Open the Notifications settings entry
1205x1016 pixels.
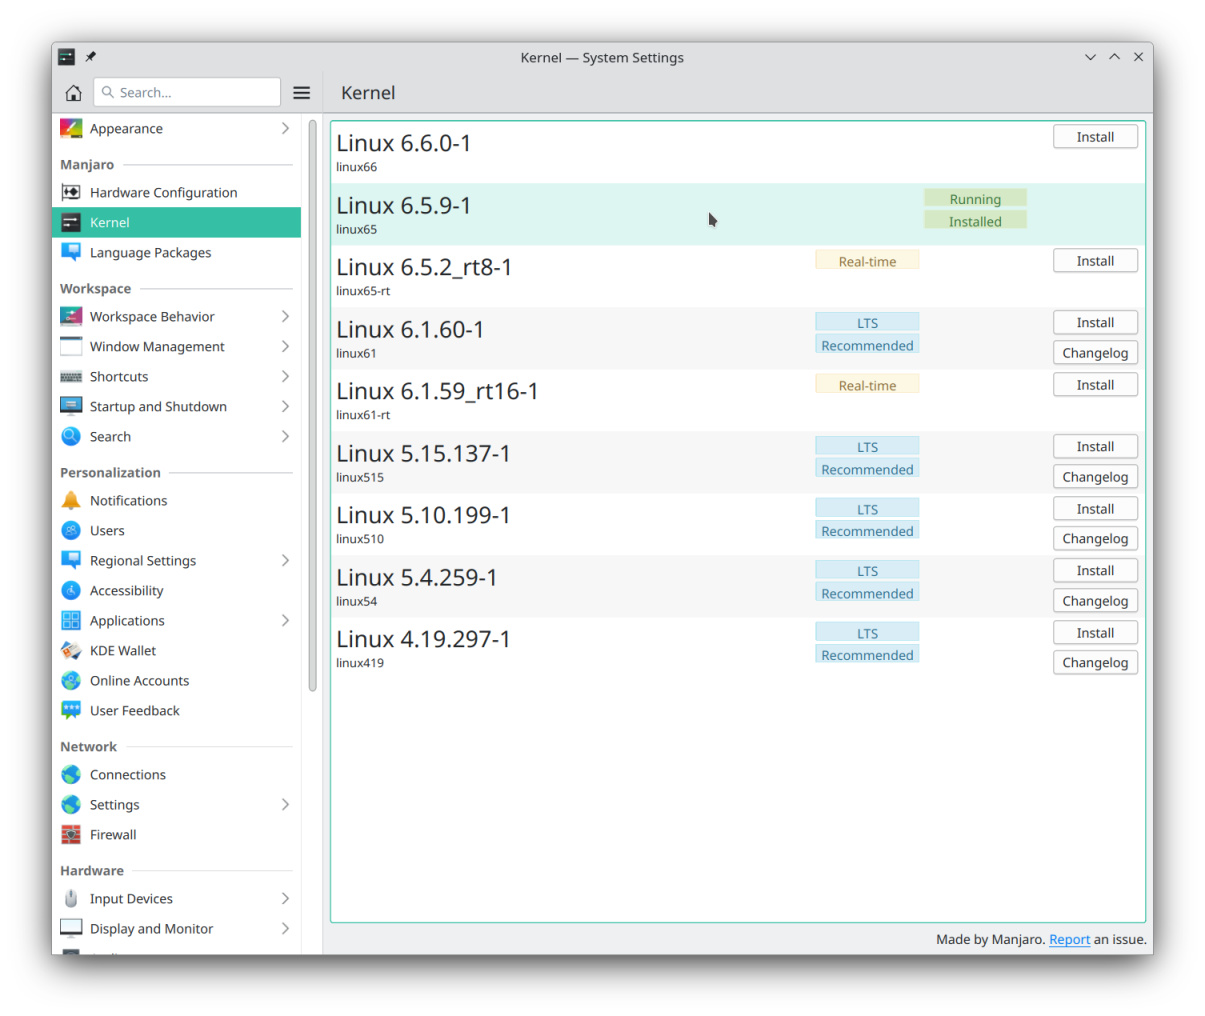coord(176,501)
